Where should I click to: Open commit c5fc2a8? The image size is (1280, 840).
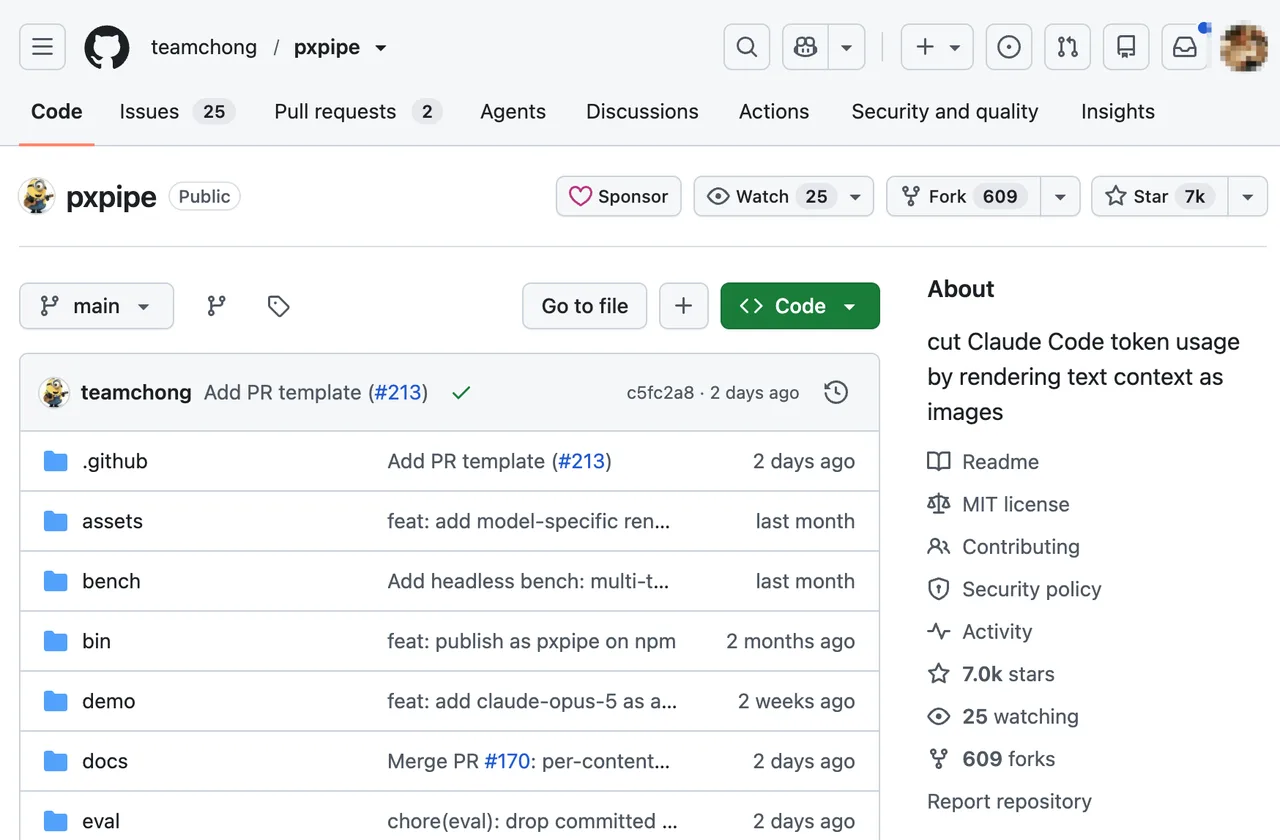pos(660,393)
